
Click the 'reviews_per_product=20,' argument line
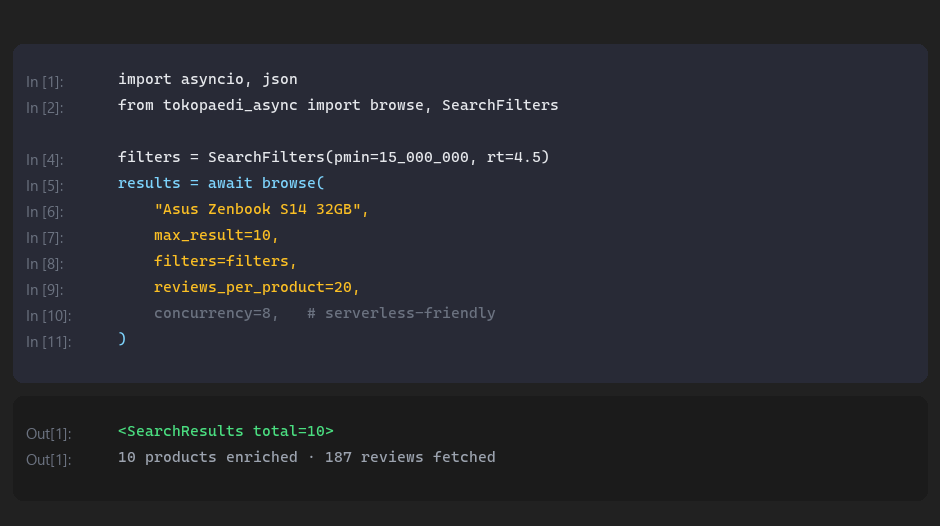tap(257, 287)
